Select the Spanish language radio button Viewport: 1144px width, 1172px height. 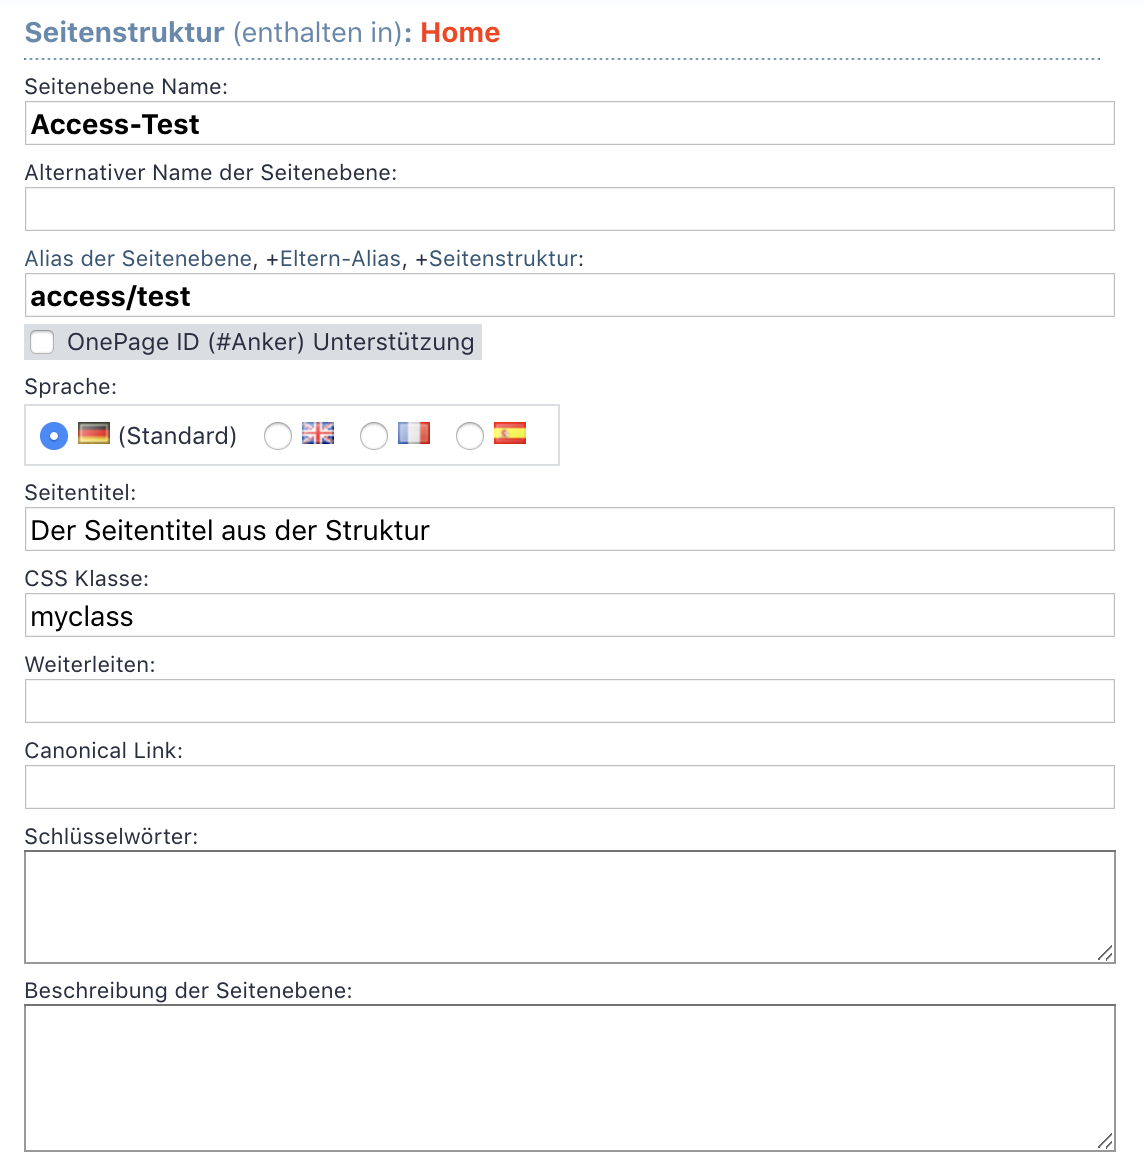(x=470, y=436)
